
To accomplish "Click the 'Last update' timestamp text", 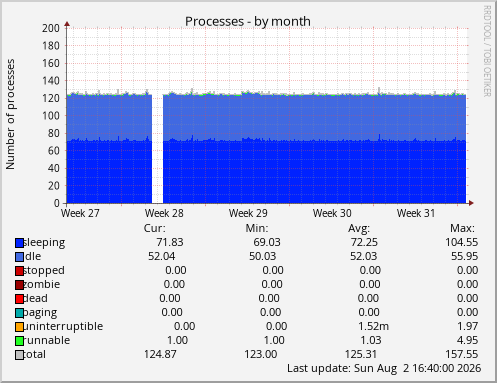I will 384,368.
